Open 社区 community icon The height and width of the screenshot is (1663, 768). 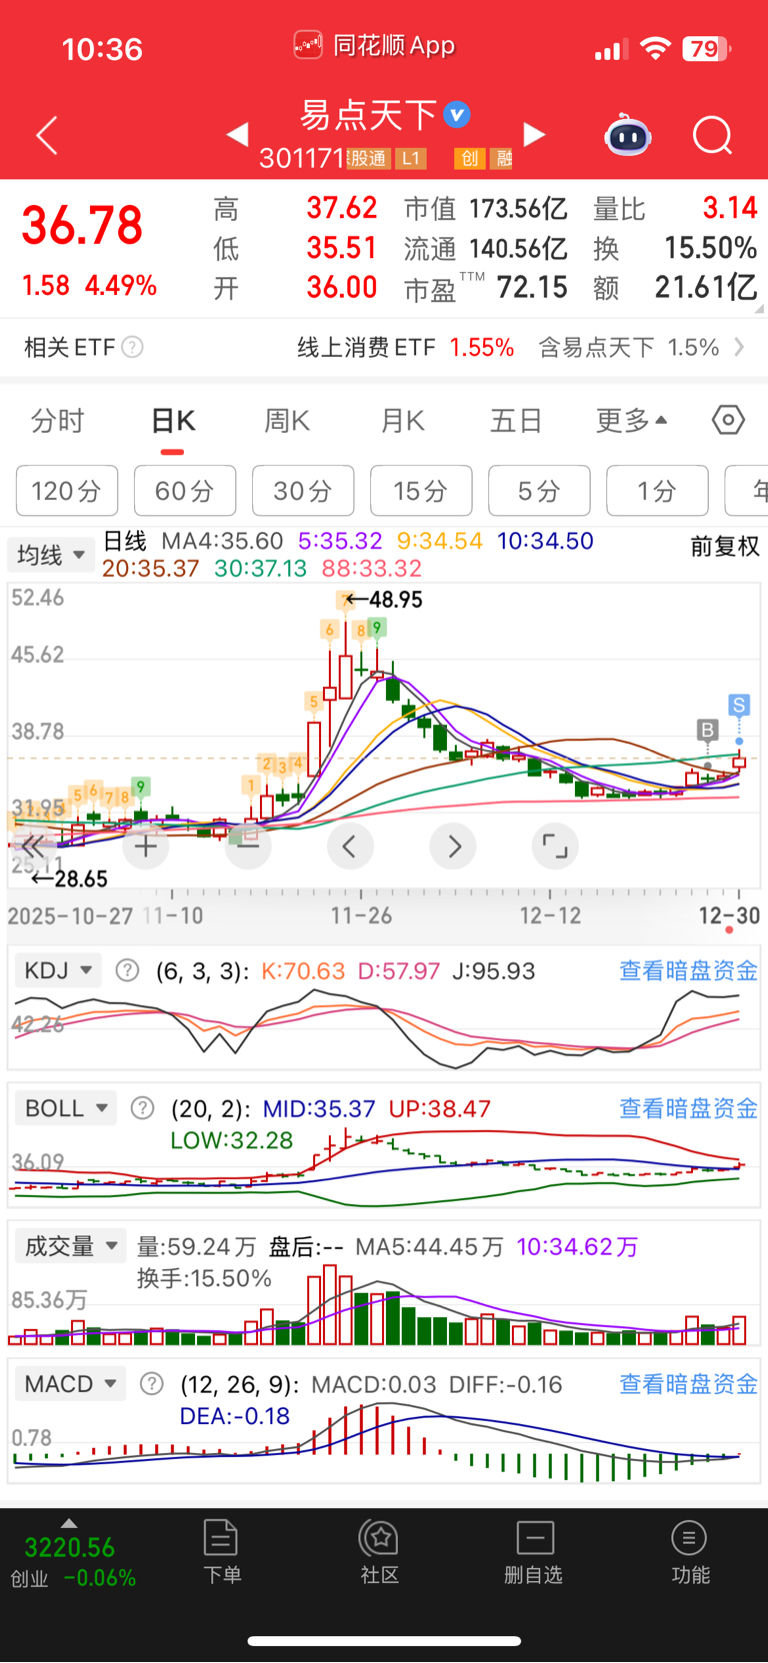point(380,1552)
